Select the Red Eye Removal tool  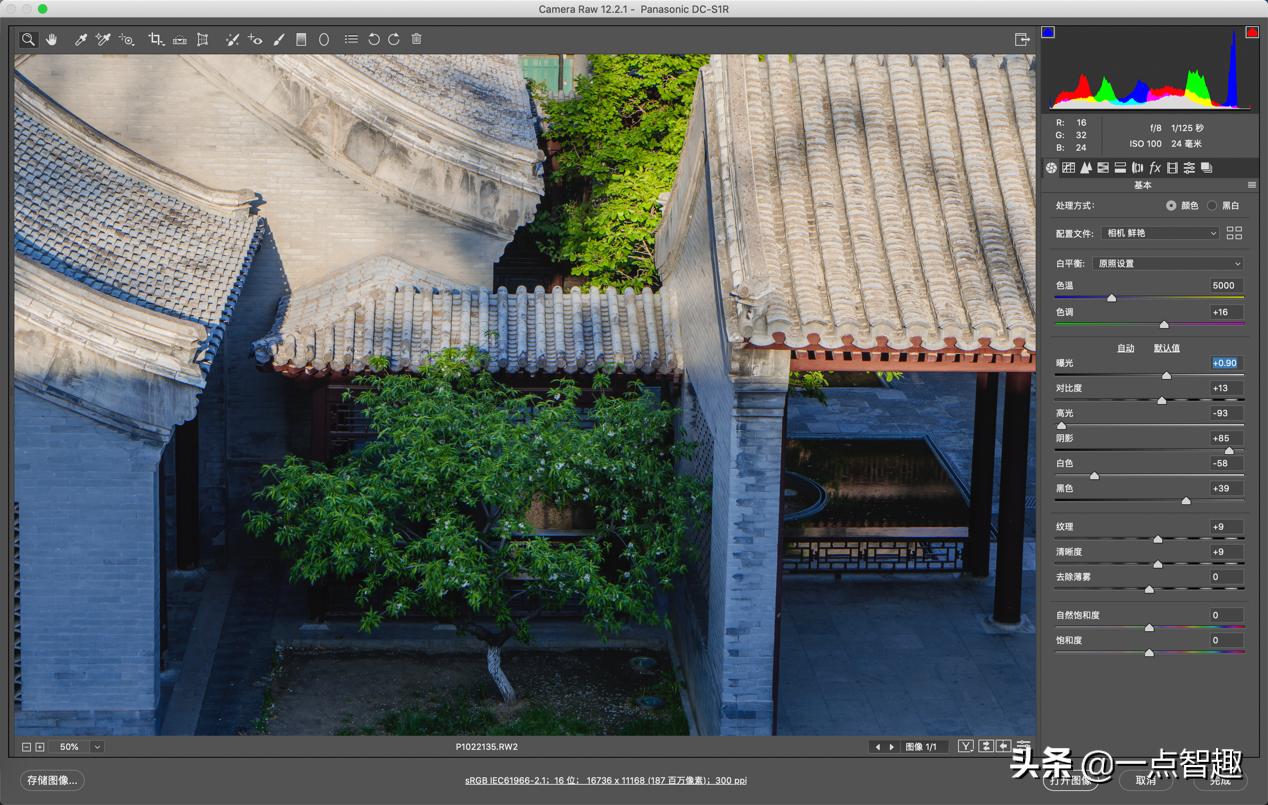pyautogui.click(x=255, y=39)
